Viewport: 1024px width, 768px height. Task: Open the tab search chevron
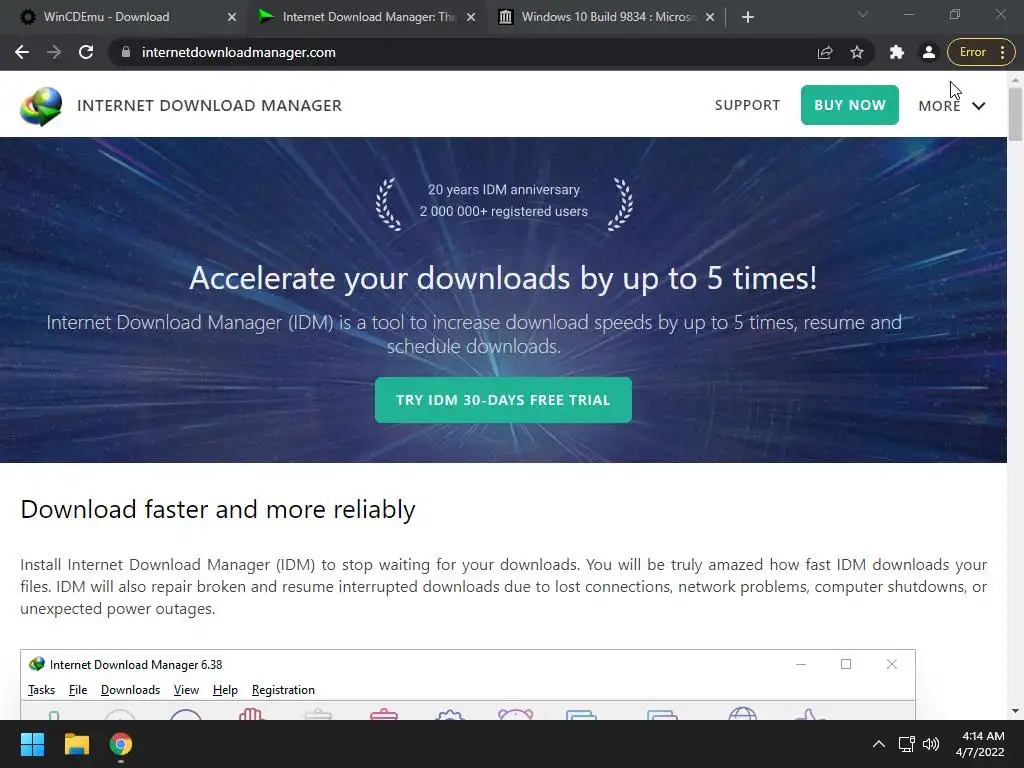(863, 14)
